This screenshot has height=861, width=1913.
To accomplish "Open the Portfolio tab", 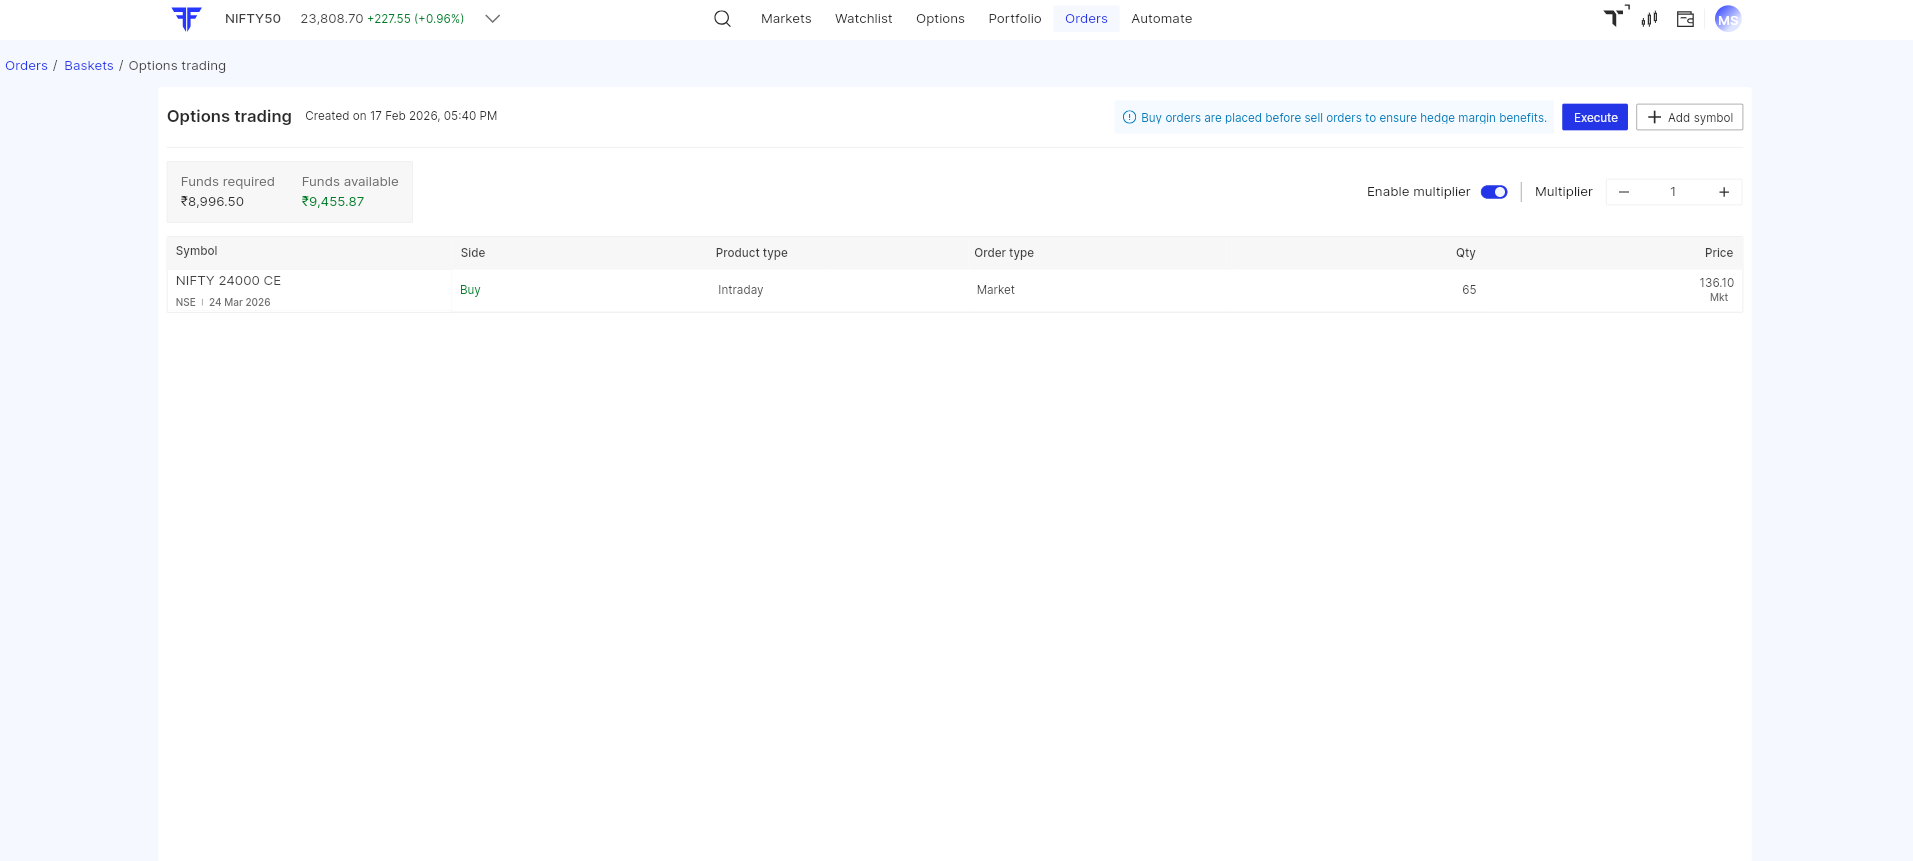I will 1014,19.
